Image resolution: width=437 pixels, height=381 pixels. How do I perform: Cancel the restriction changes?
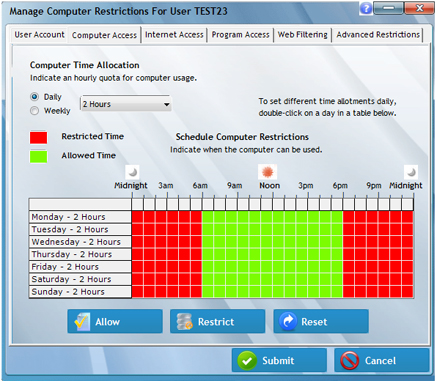click(382, 360)
